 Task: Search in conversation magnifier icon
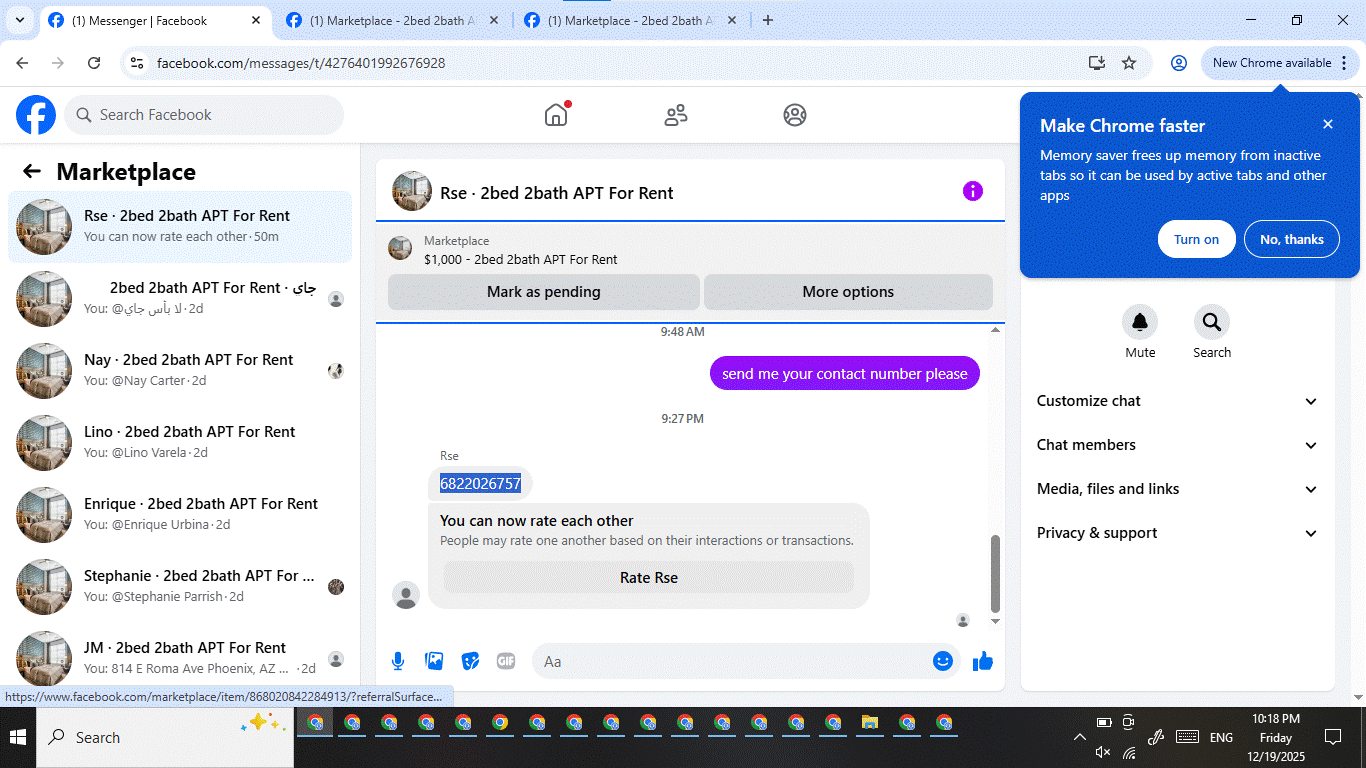1212,322
